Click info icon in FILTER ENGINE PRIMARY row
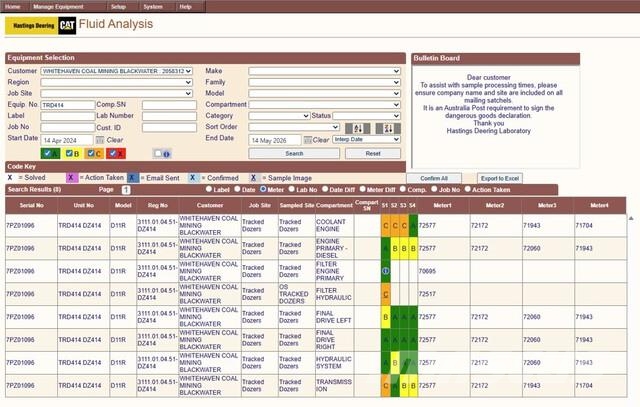The height and width of the screenshot is (407, 640). 385,271
